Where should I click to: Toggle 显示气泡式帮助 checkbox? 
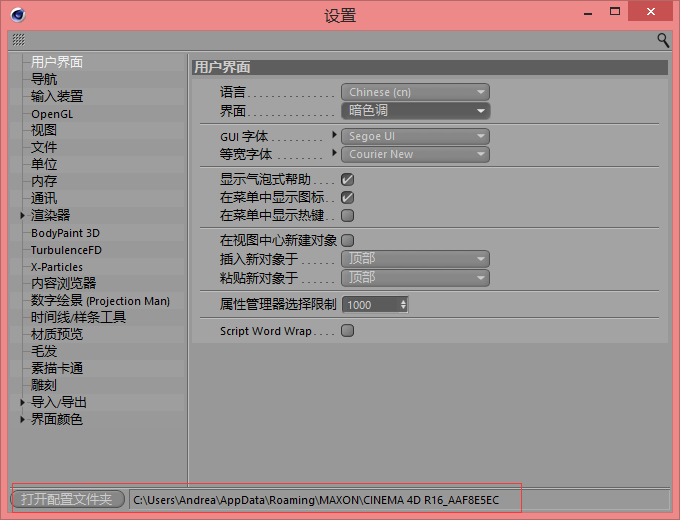point(347,179)
